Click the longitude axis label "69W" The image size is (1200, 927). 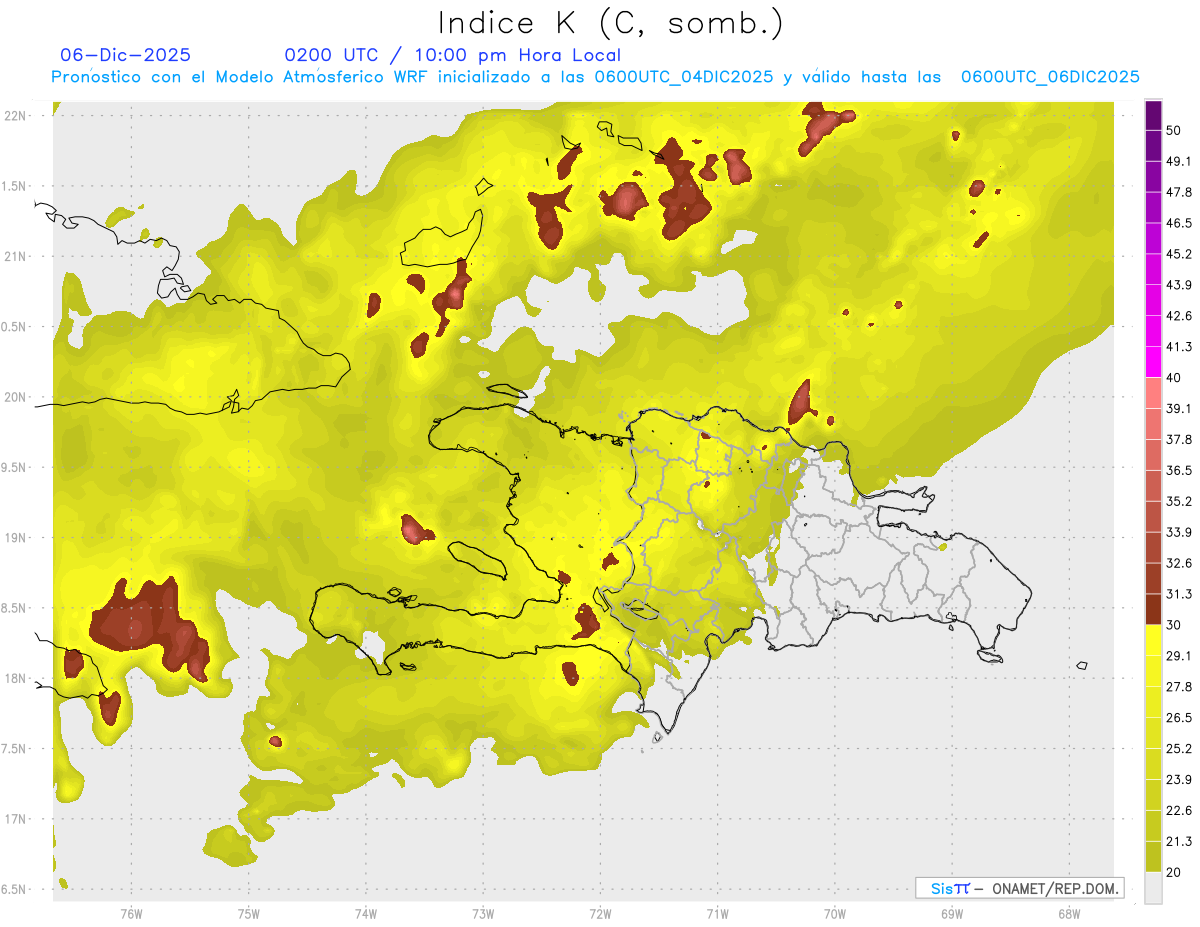click(952, 913)
